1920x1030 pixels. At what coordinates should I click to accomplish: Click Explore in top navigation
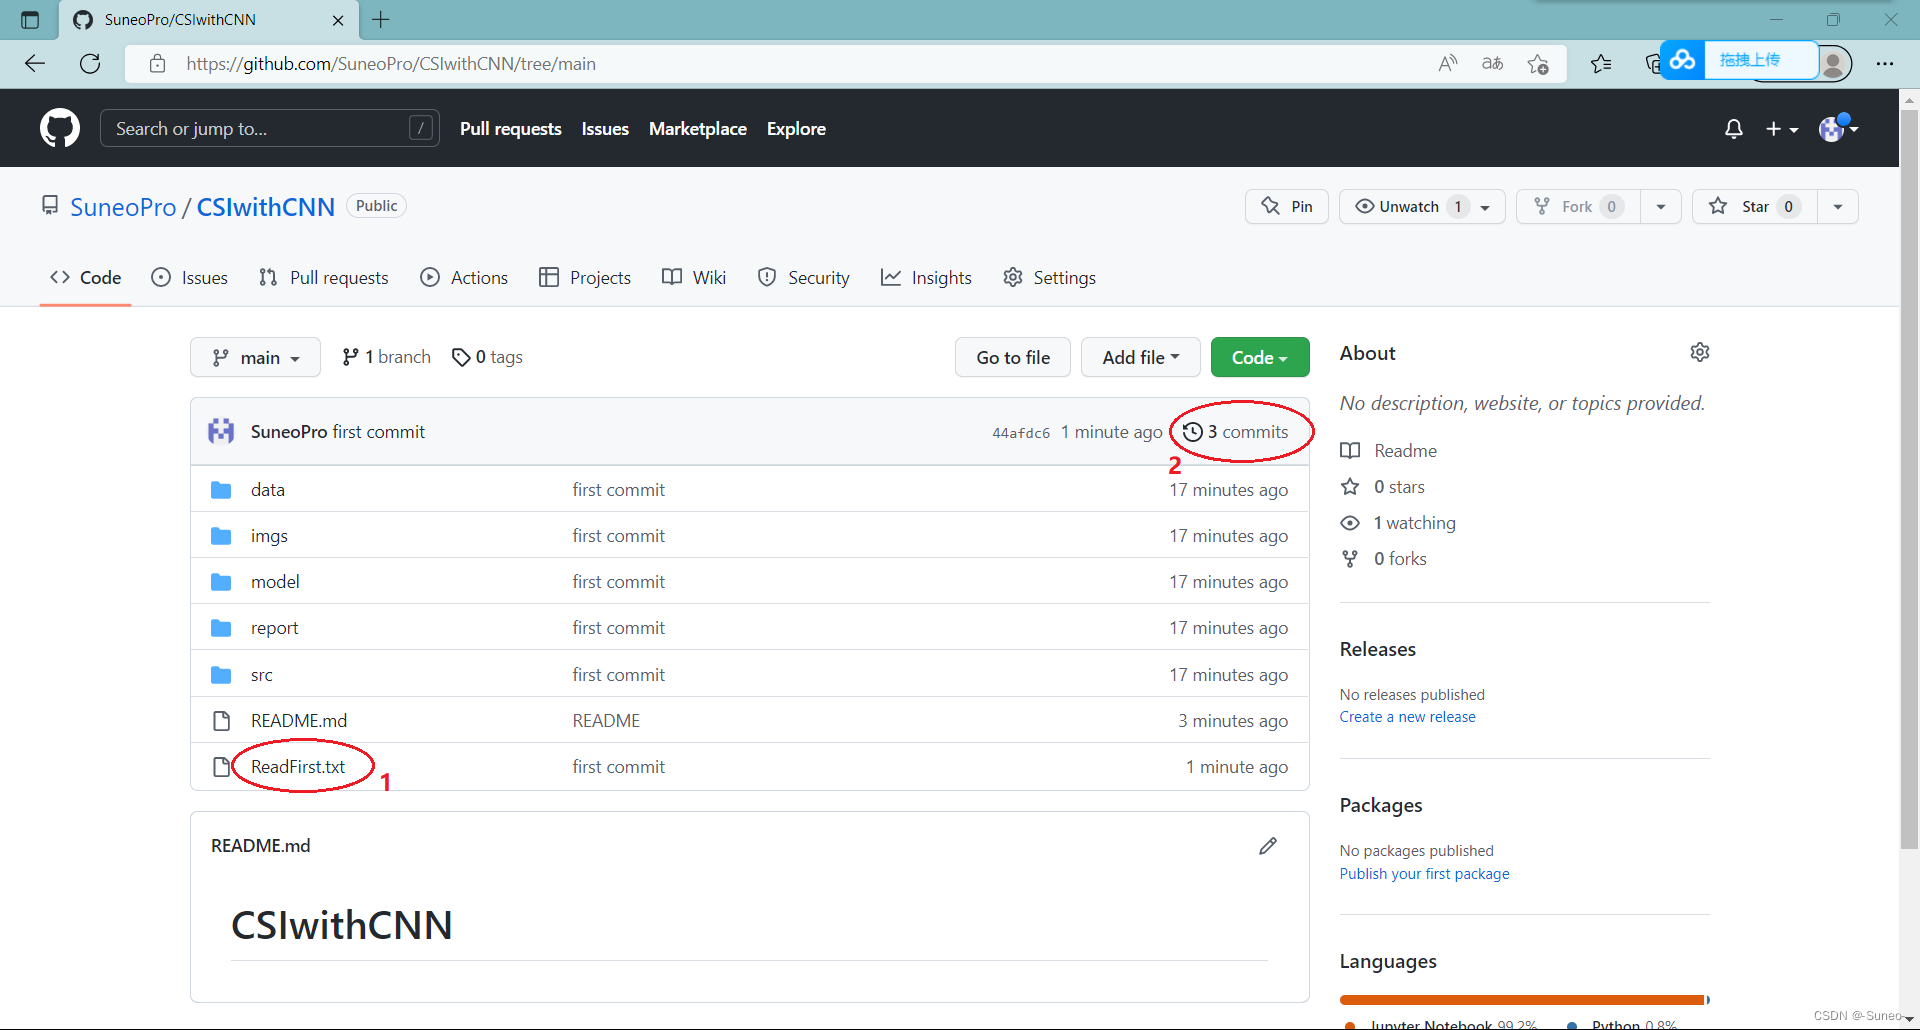pyautogui.click(x=796, y=129)
